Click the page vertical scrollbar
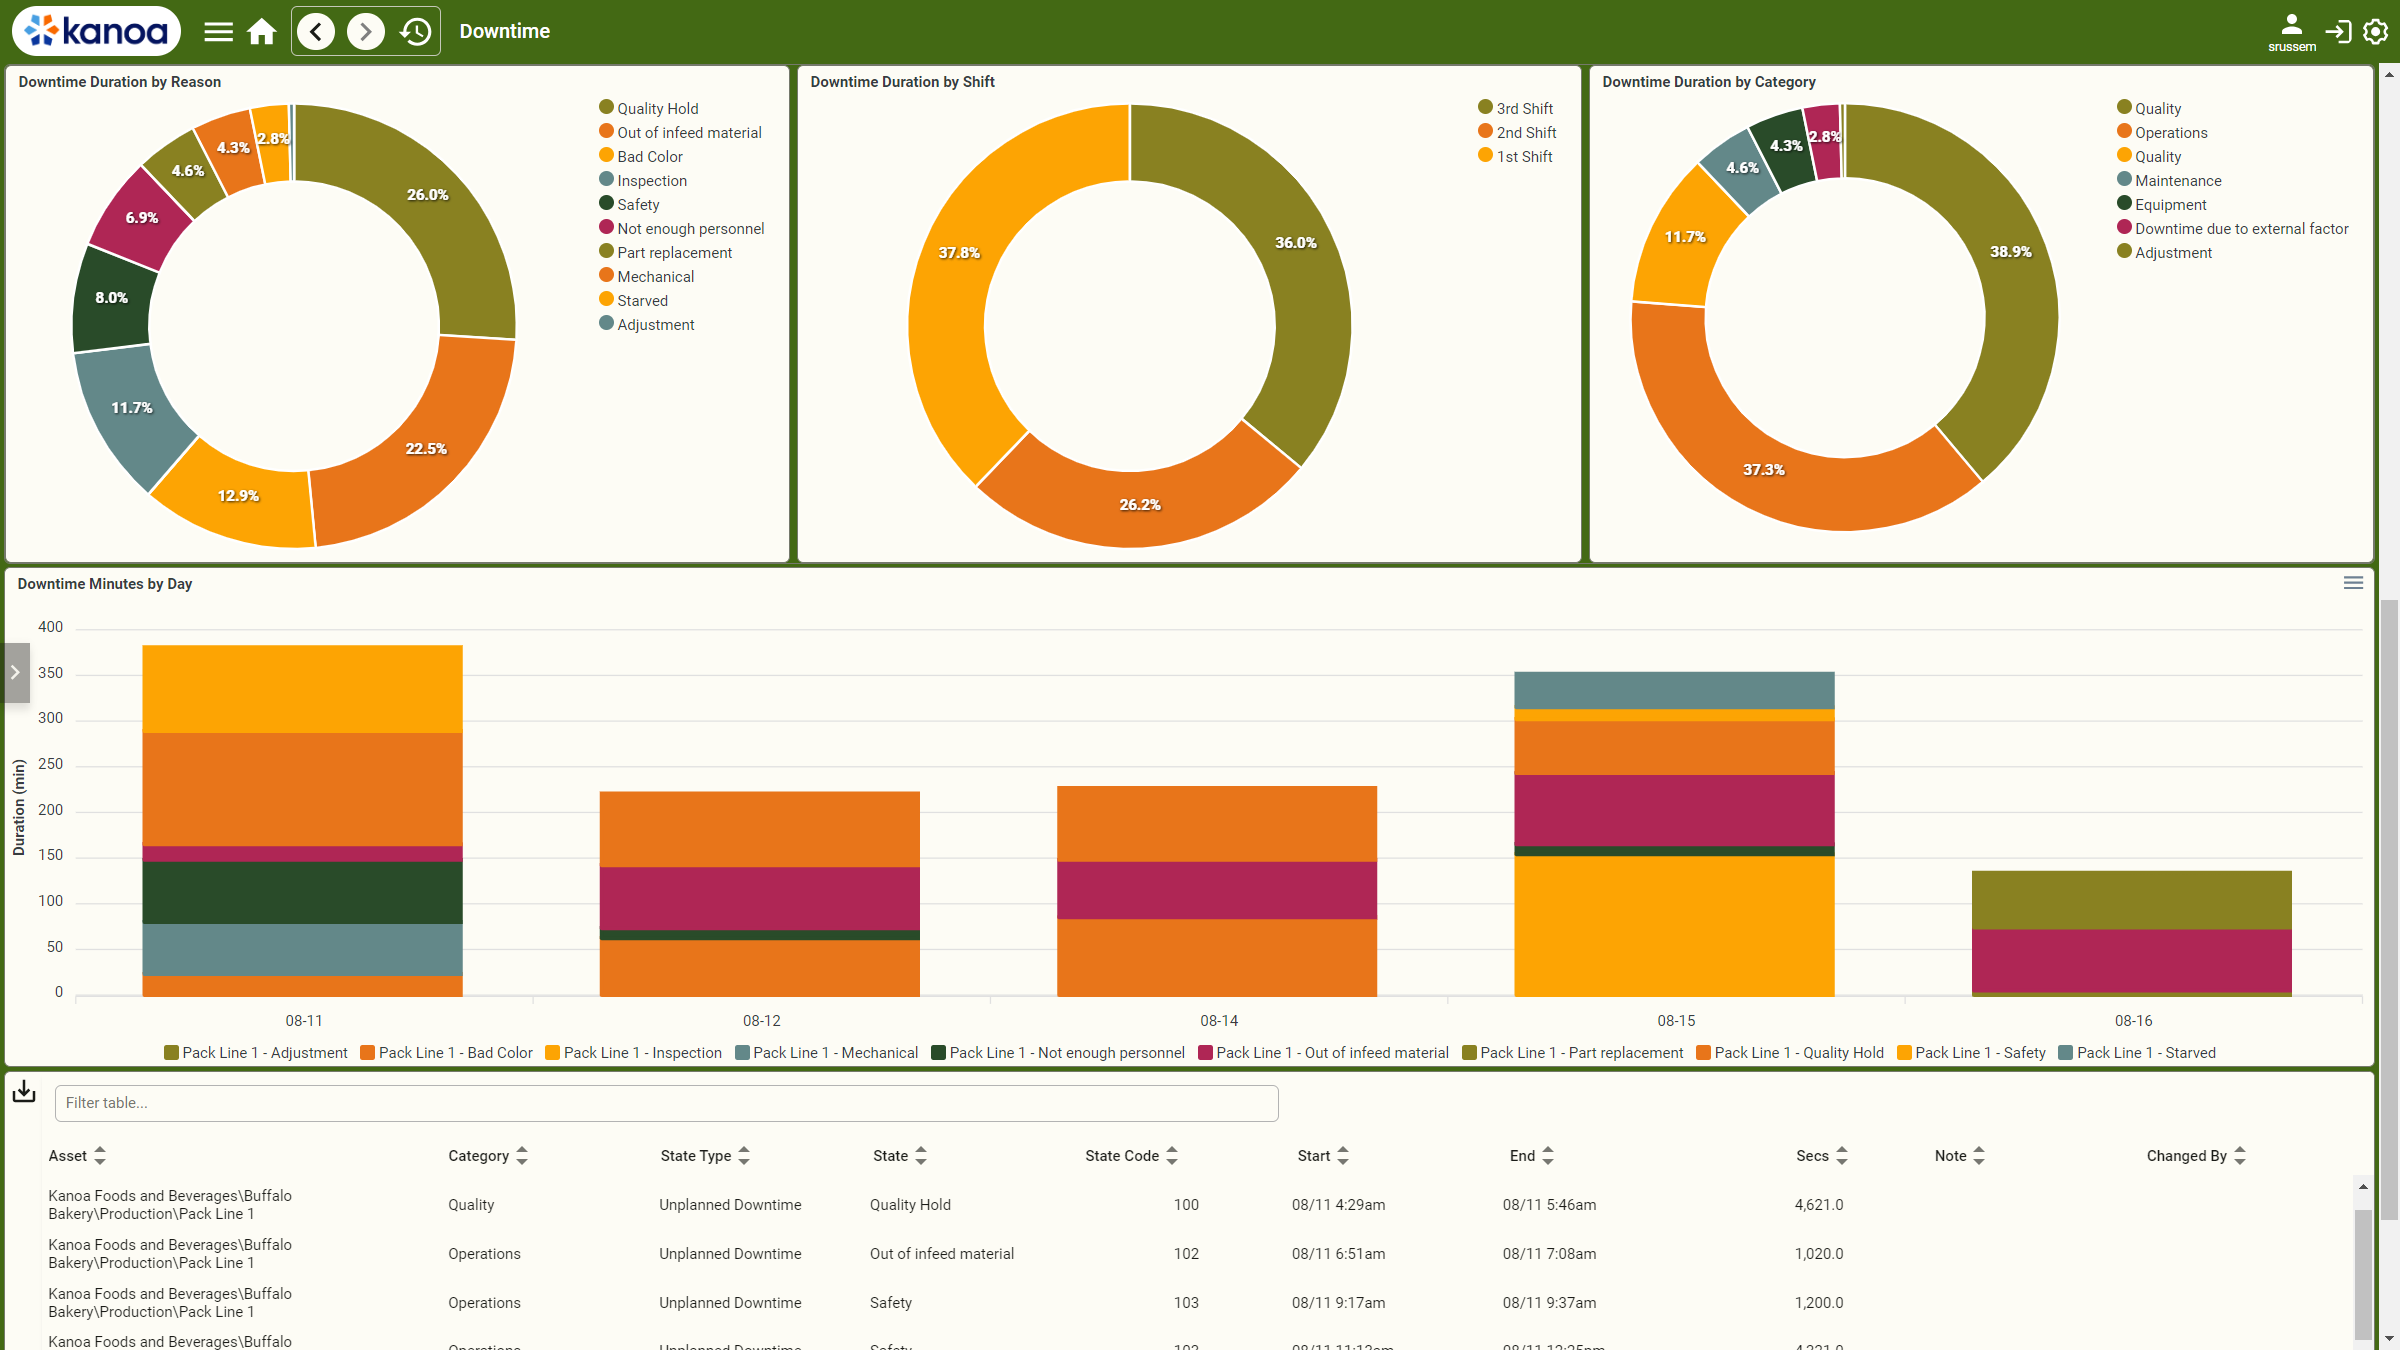Screen dimensions: 2400x1350 pyautogui.click(x=2389, y=910)
